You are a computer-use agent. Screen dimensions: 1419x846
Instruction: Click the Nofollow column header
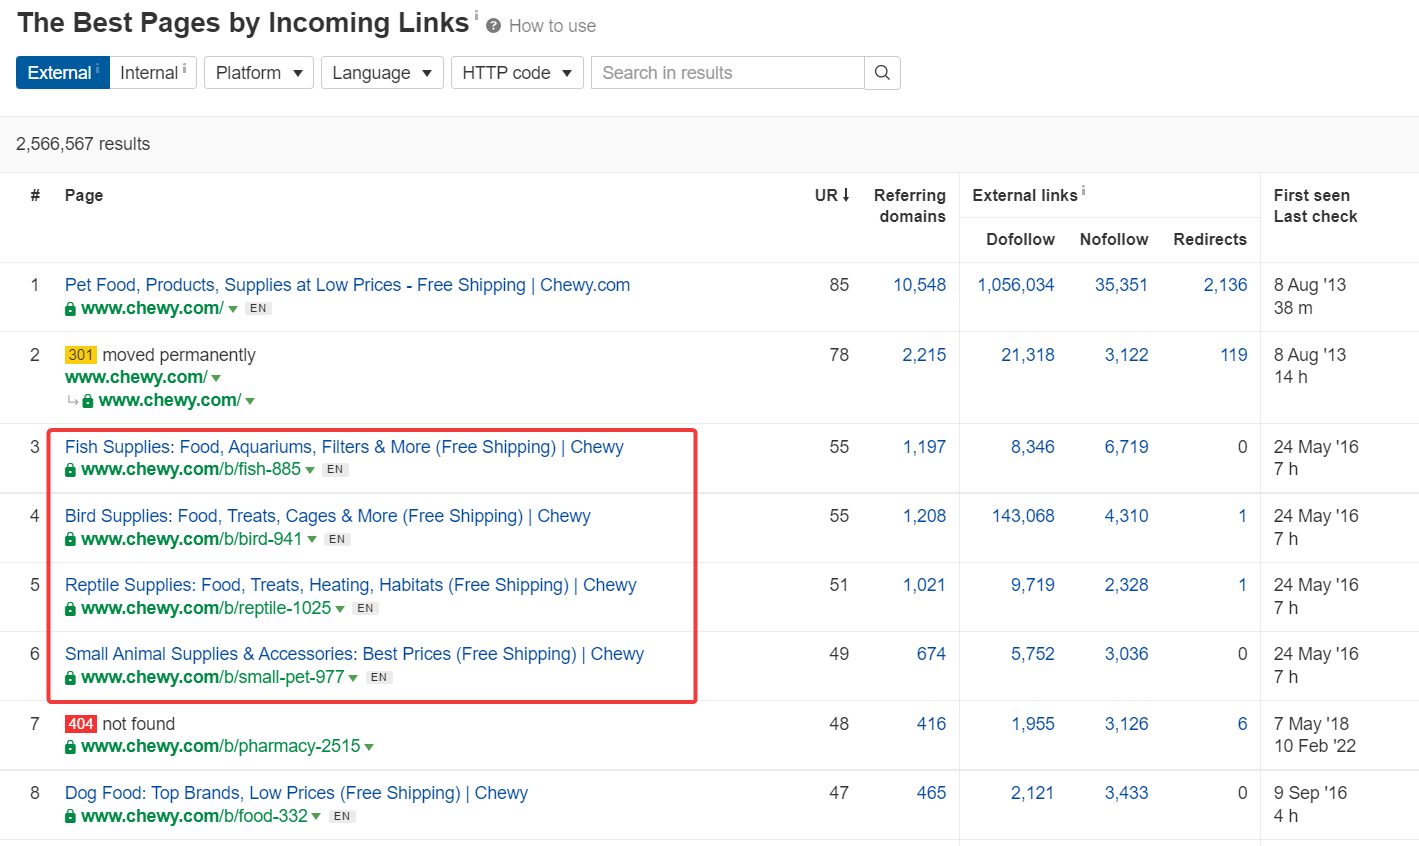1114,239
